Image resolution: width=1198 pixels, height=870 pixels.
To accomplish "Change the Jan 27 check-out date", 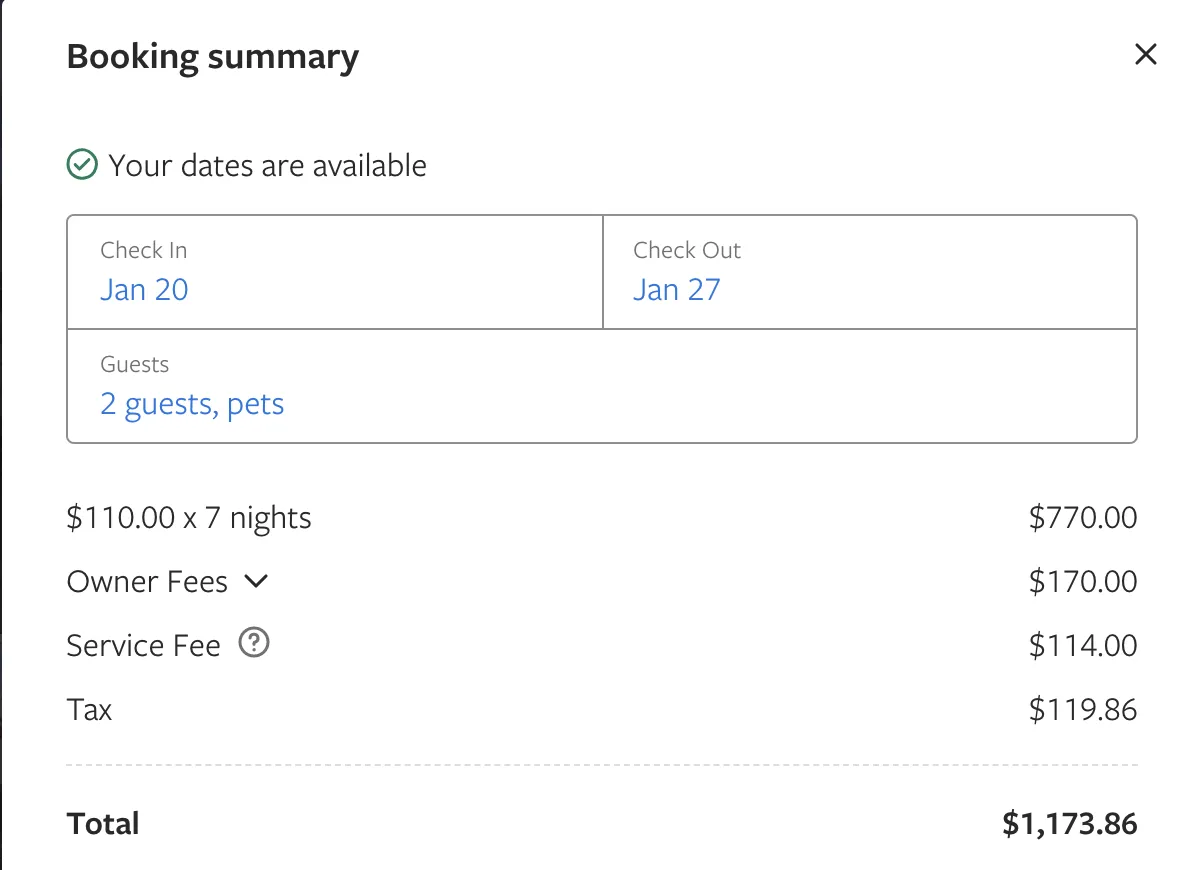I will (676, 290).
